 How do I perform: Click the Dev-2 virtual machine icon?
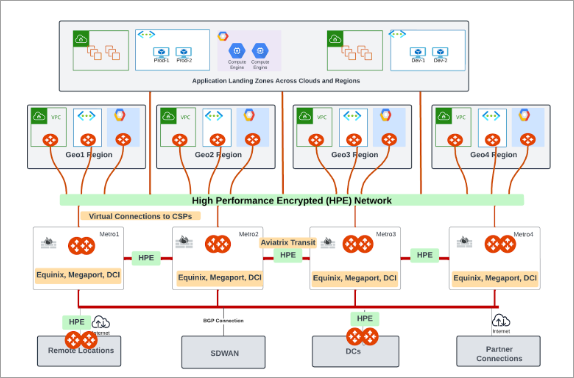tap(440, 52)
